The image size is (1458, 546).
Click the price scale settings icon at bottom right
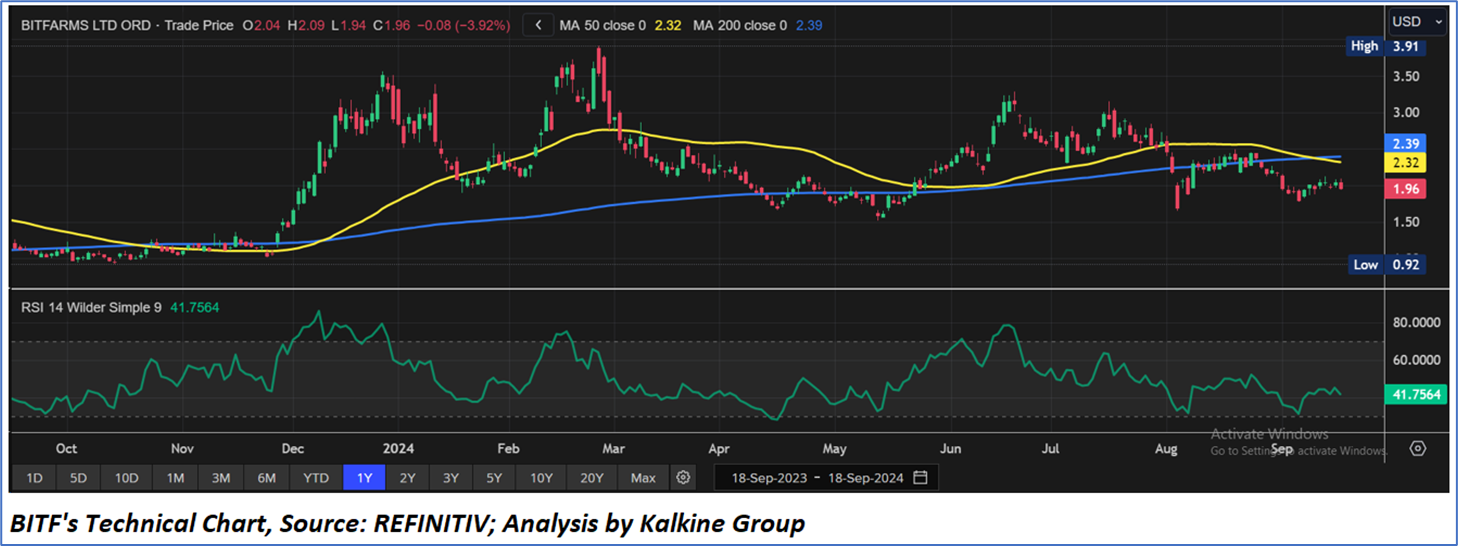click(x=1417, y=448)
